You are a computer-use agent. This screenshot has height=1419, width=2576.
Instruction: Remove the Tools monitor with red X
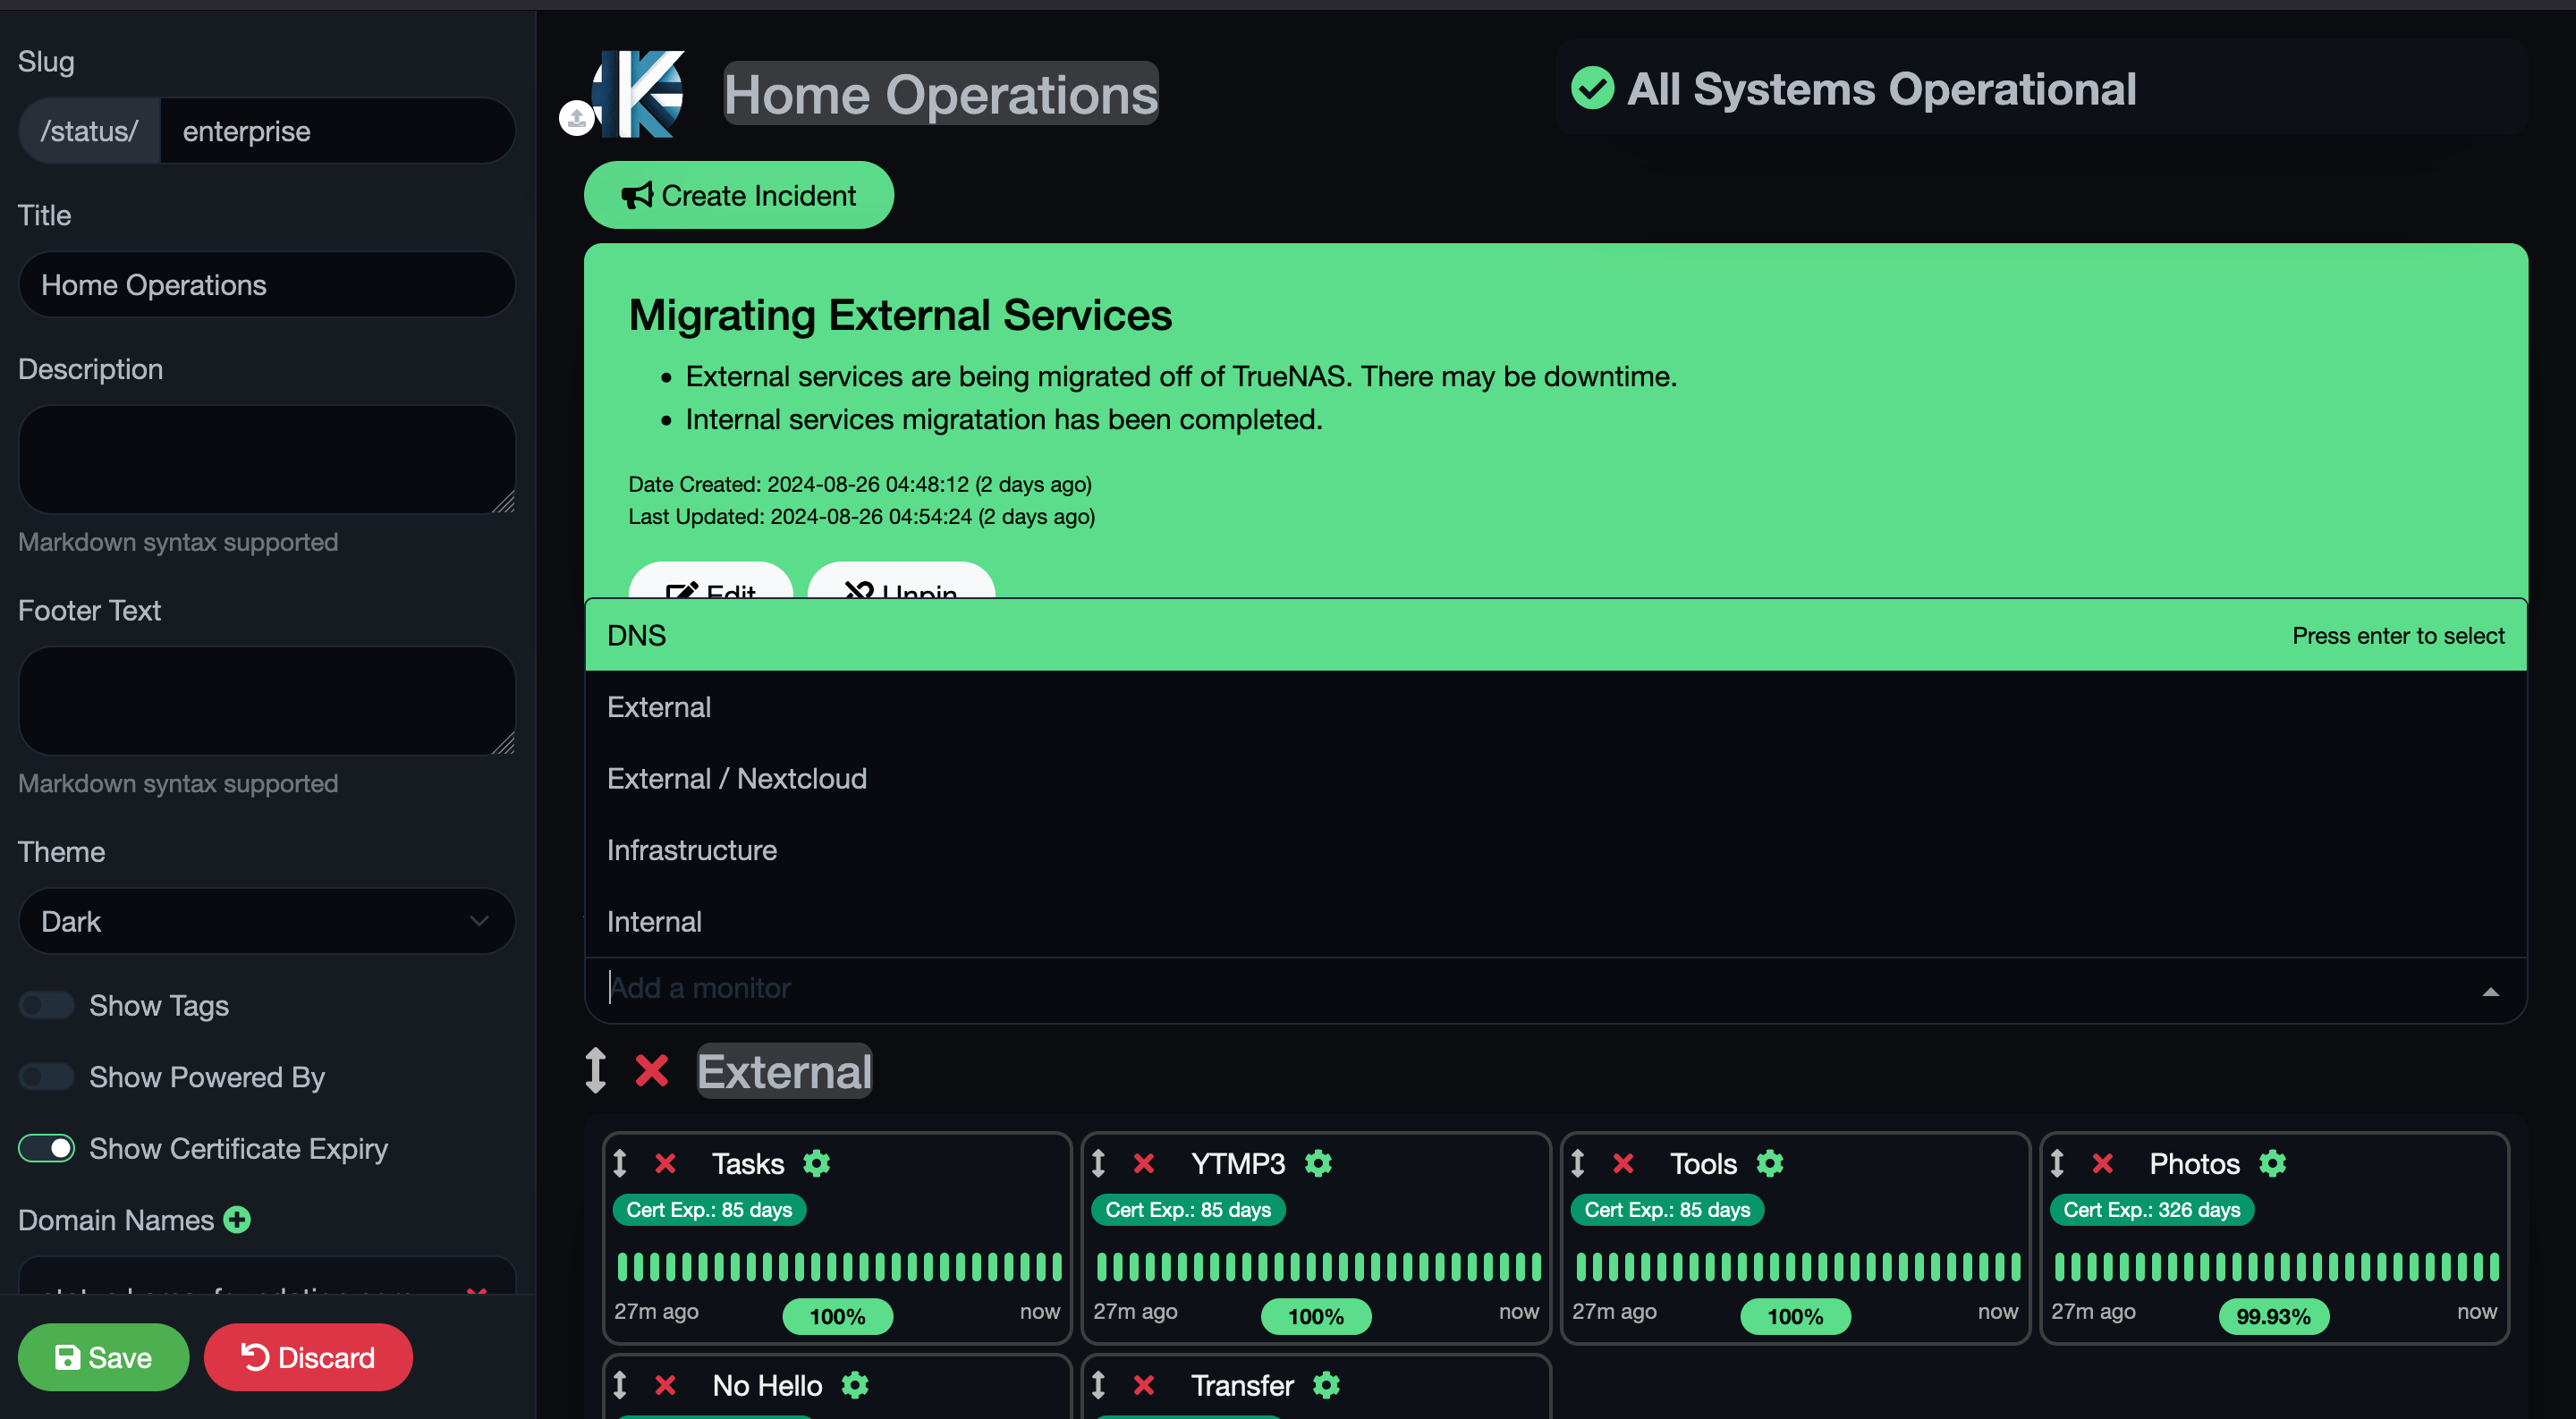(x=1623, y=1163)
